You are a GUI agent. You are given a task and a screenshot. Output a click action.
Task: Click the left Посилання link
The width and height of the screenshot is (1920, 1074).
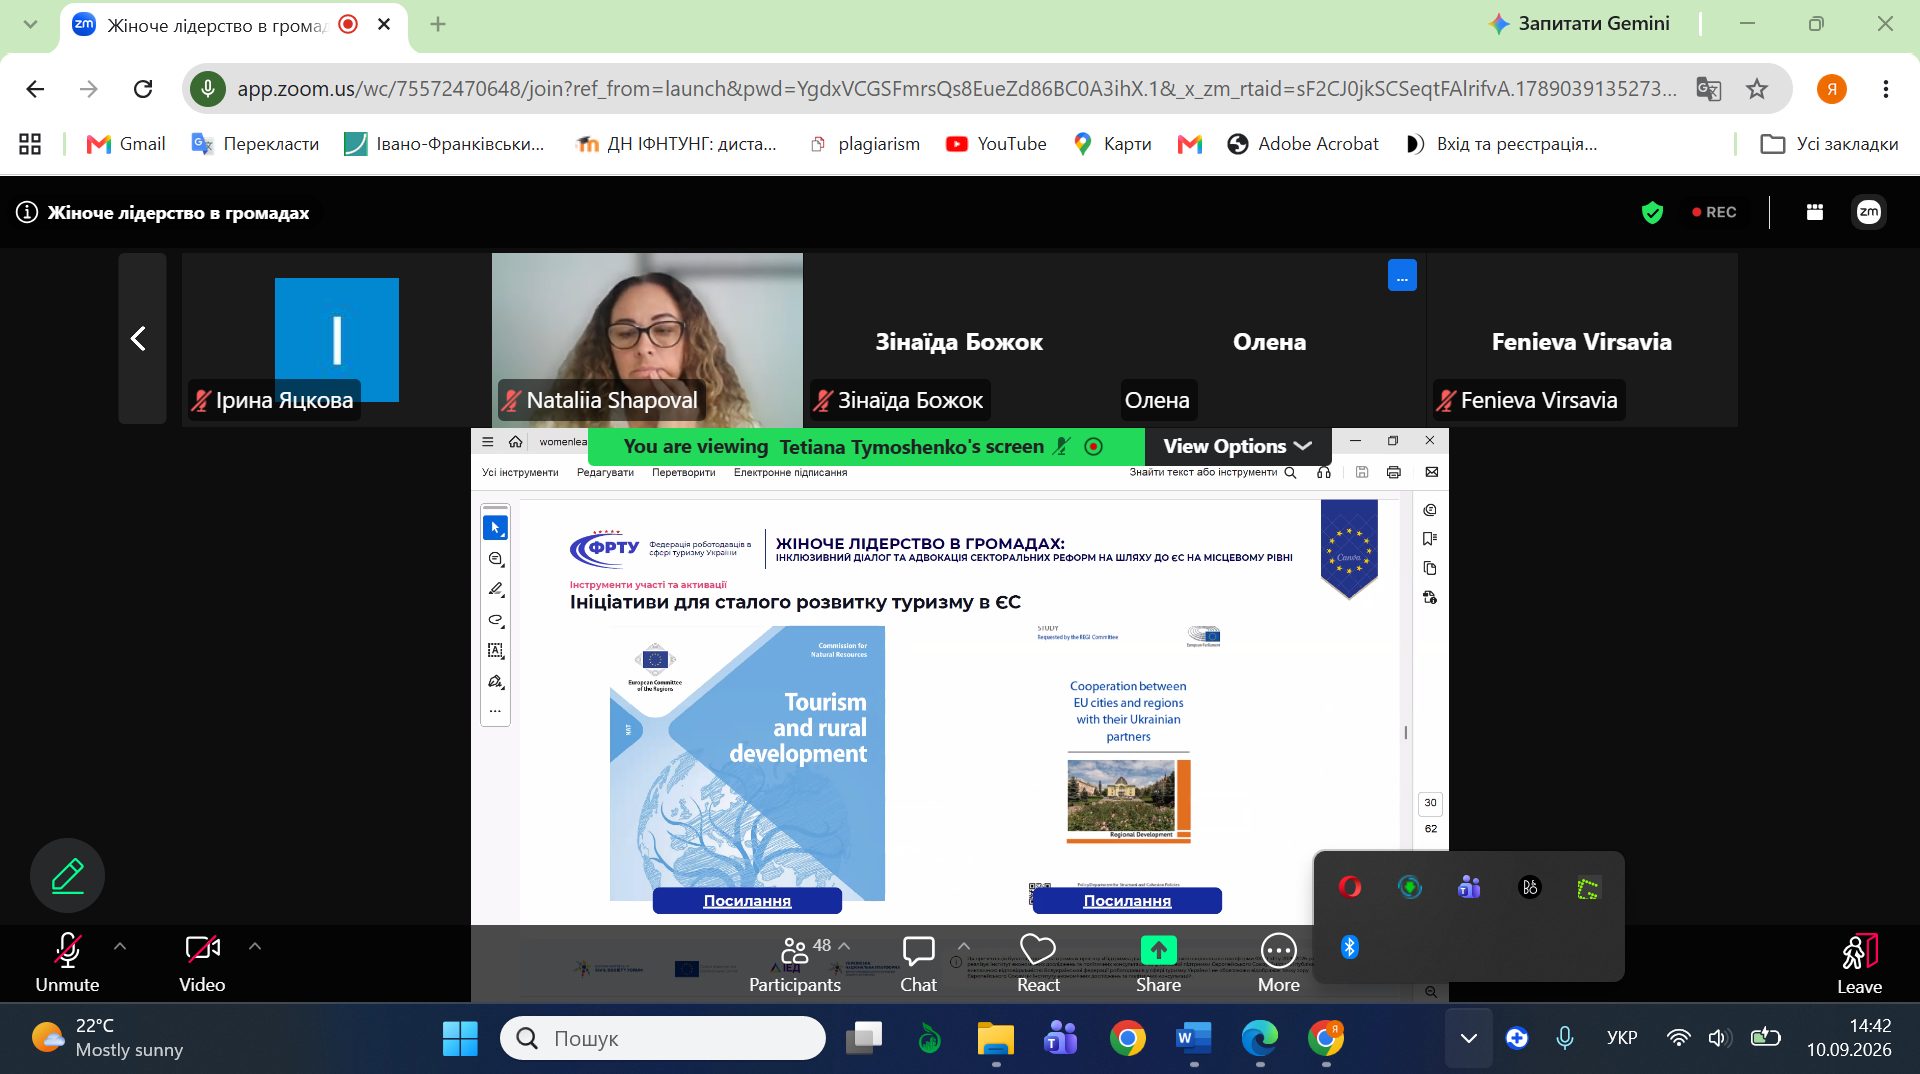coord(747,901)
